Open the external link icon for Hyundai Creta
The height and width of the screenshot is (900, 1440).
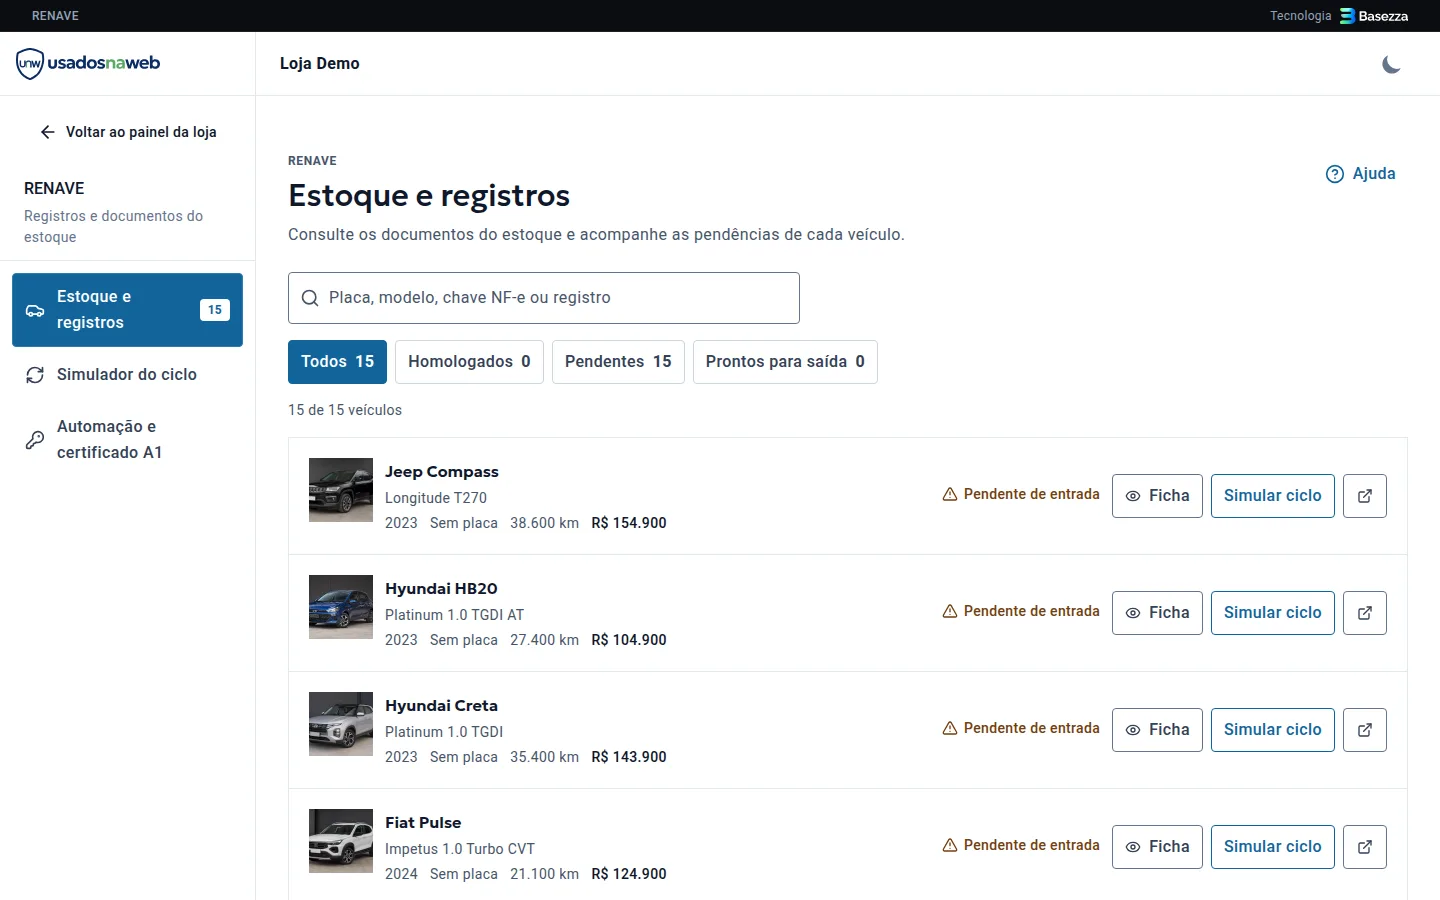coord(1365,730)
